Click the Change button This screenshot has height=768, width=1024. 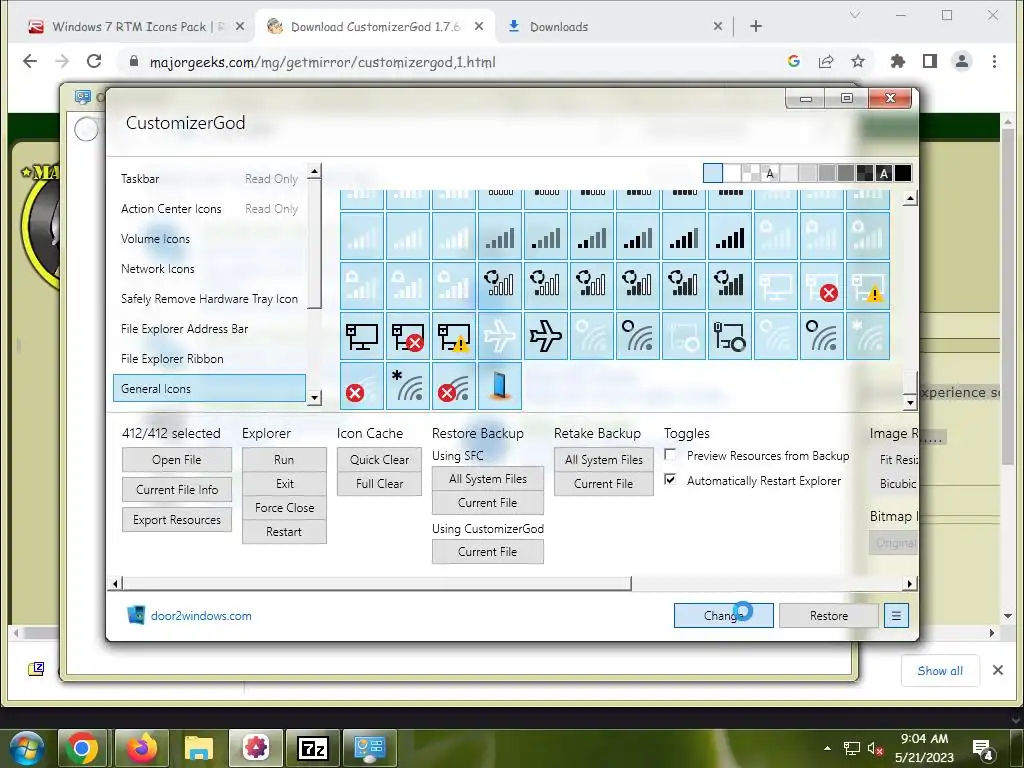pos(724,616)
